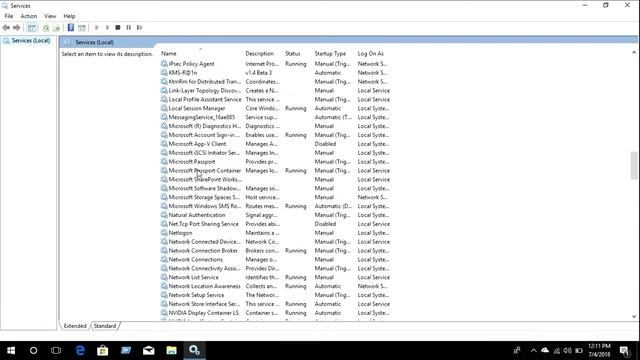The height and width of the screenshot is (360, 640).
Task: Click the scroll up arrow of the services list
Action: pos(634,53)
